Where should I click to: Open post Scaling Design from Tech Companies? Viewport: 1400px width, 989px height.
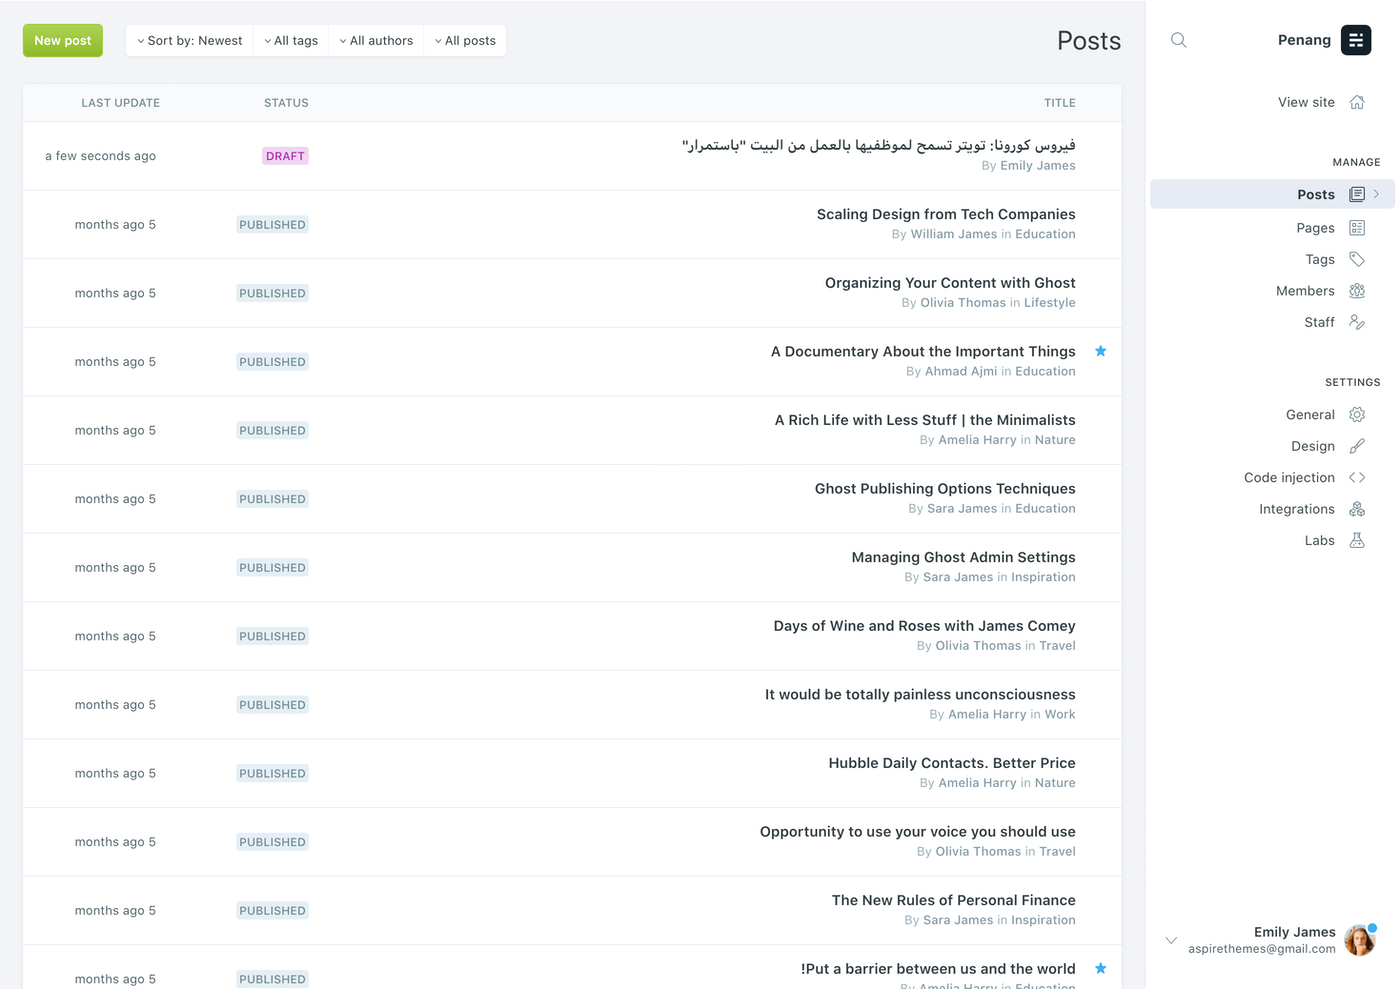click(x=945, y=214)
